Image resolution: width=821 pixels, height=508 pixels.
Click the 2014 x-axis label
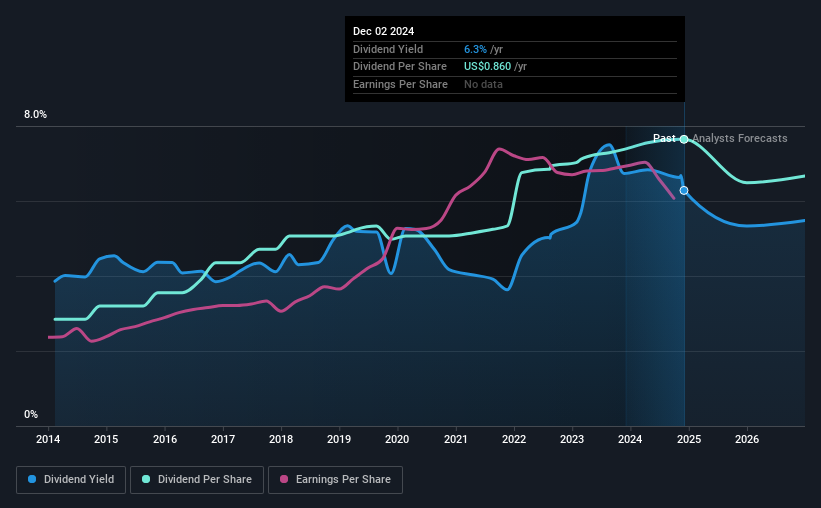[x=48, y=439]
